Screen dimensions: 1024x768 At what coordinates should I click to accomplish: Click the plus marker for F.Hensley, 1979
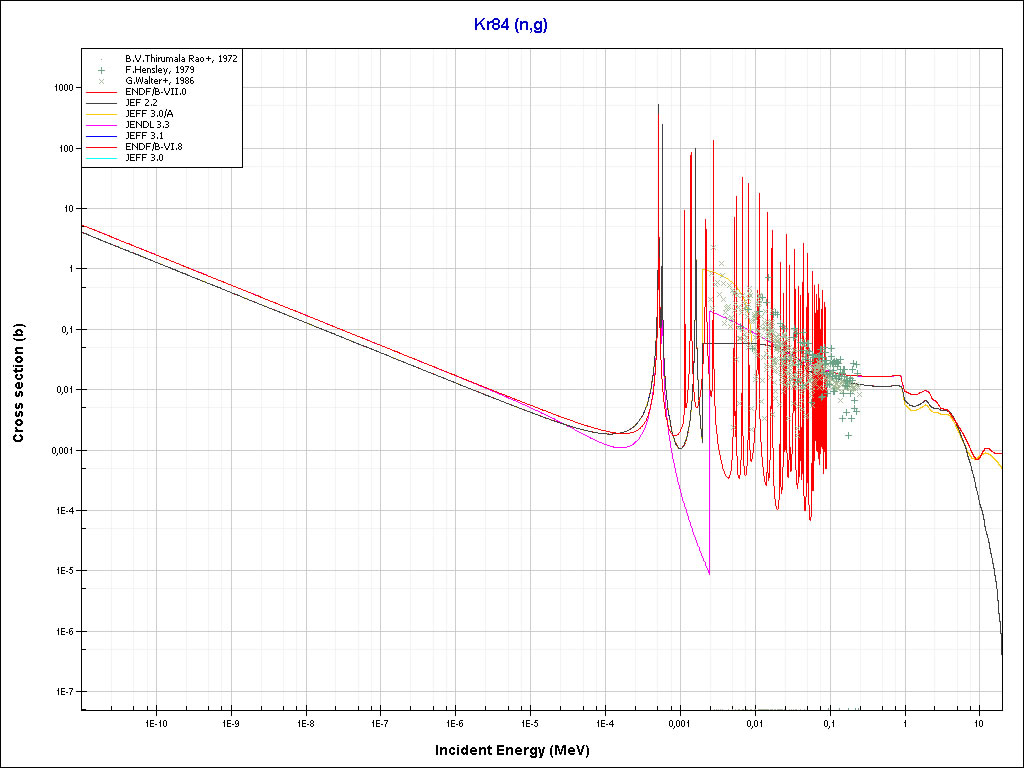102,70
